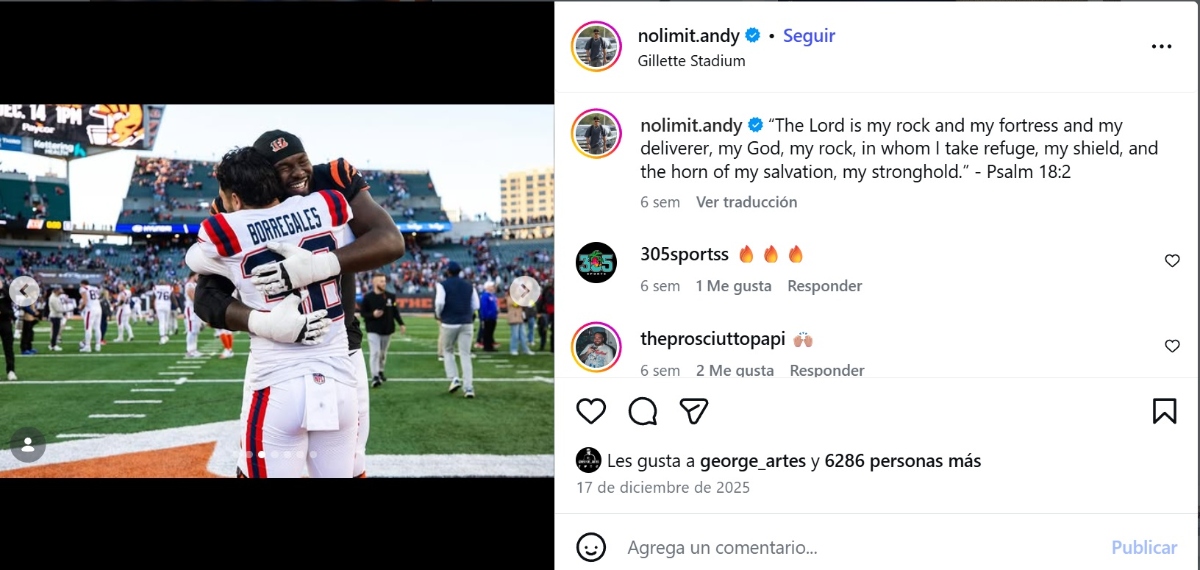The width and height of the screenshot is (1200, 570).
Task: Like theprosciuttopapi's comment
Action: (x=1172, y=346)
